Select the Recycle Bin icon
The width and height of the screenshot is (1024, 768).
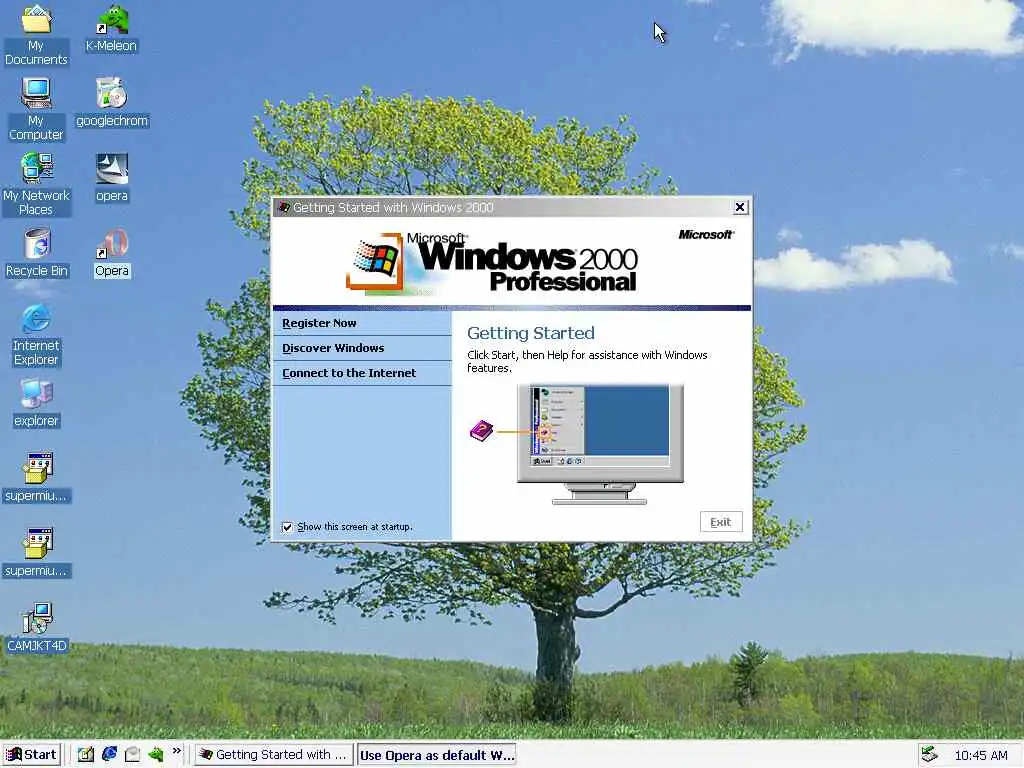pyautogui.click(x=37, y=253)
